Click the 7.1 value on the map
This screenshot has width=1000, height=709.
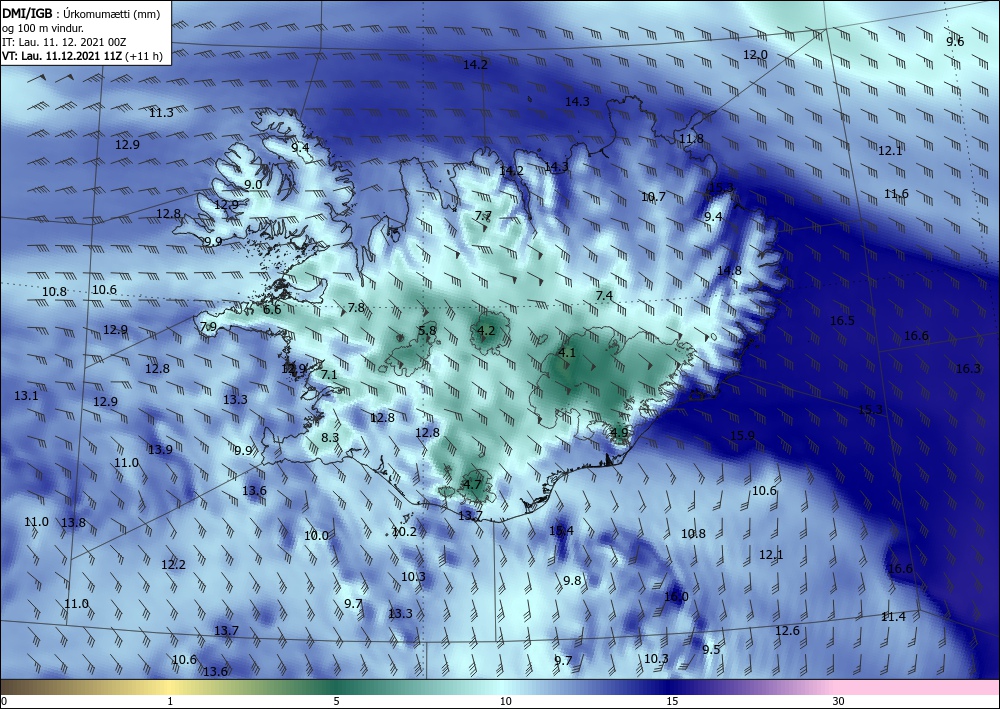pyautogui.click(x=328, y=375)
